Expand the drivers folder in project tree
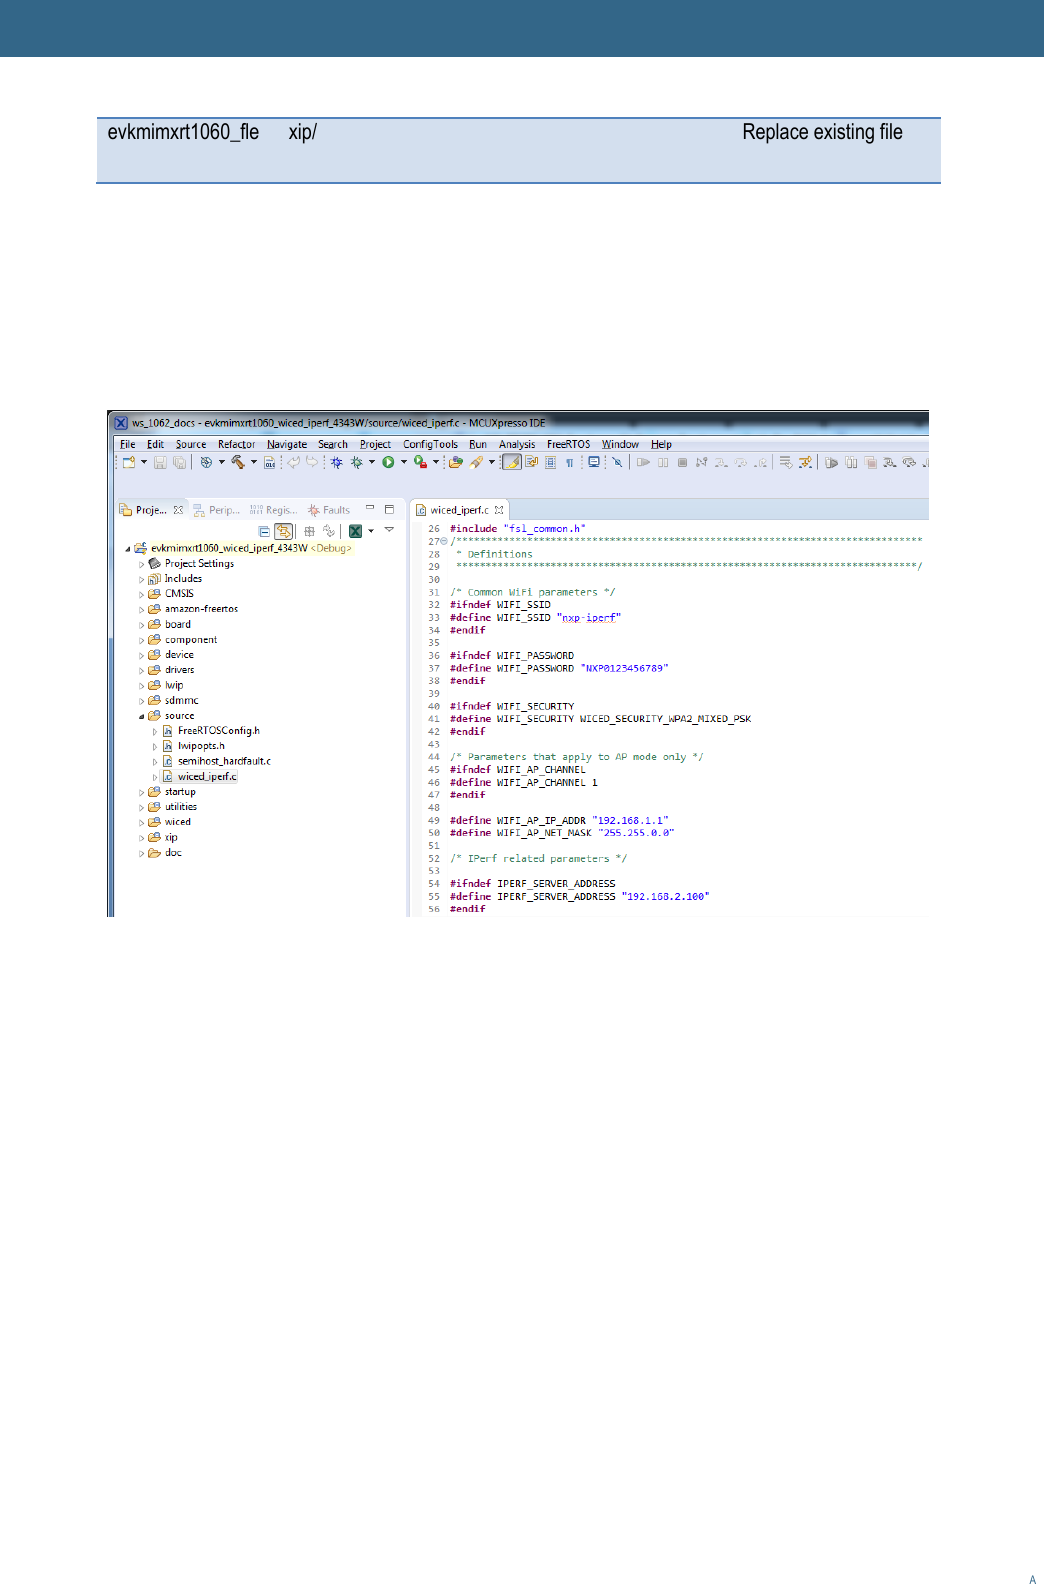 (x=141, y=671)
